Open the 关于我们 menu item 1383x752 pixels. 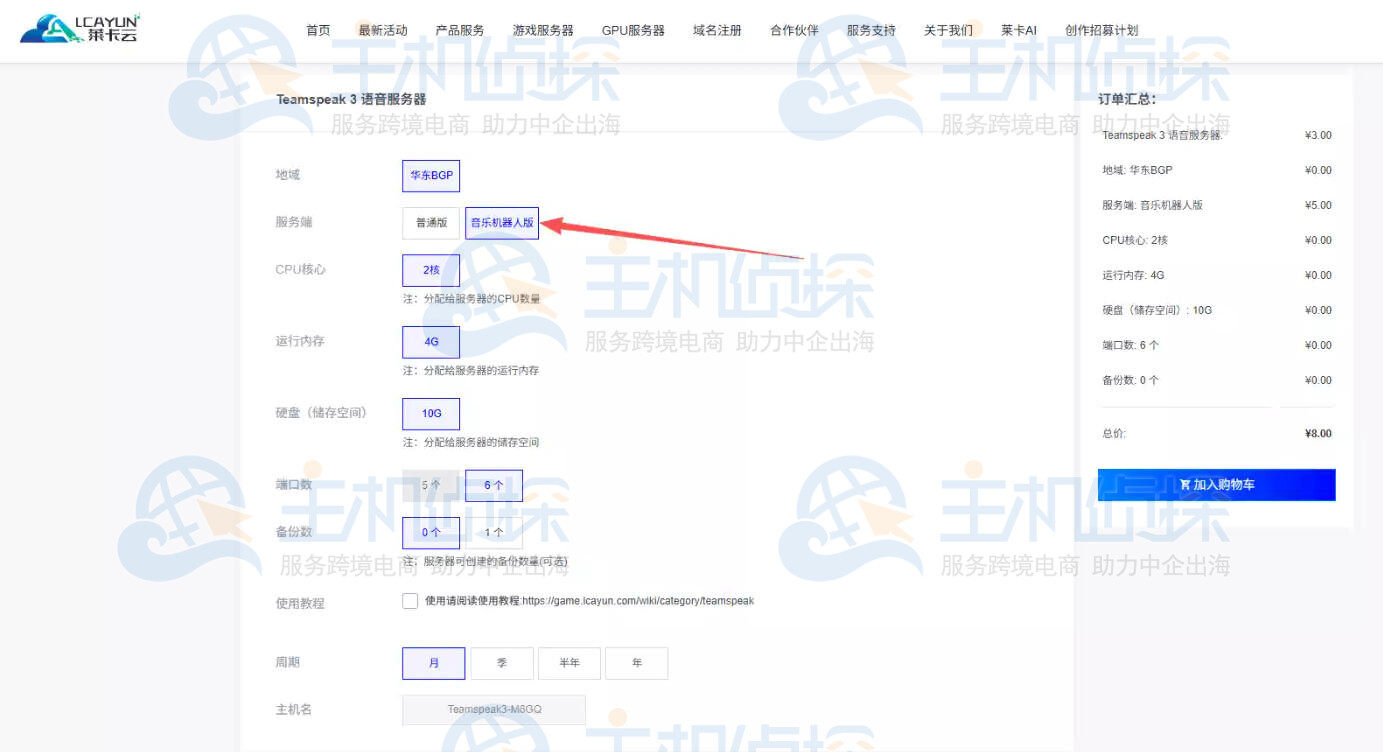click(948, 31)
